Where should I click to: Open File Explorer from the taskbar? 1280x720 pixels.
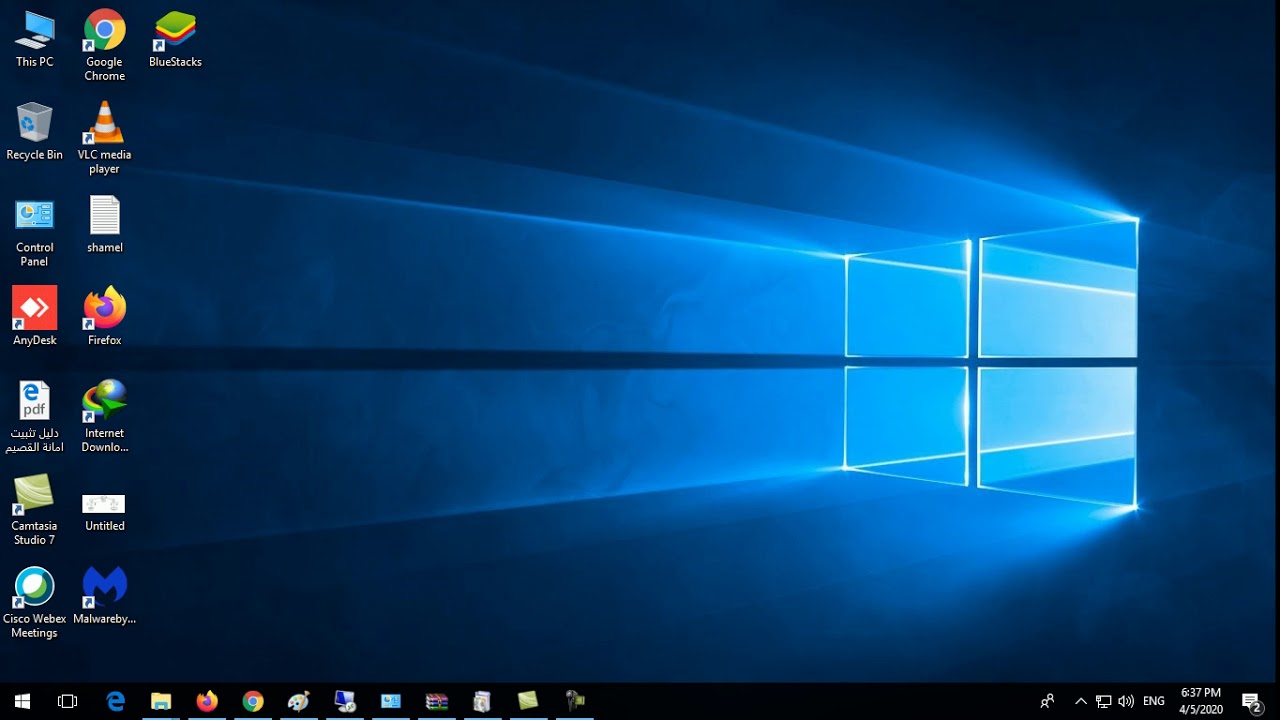(161, 701)
